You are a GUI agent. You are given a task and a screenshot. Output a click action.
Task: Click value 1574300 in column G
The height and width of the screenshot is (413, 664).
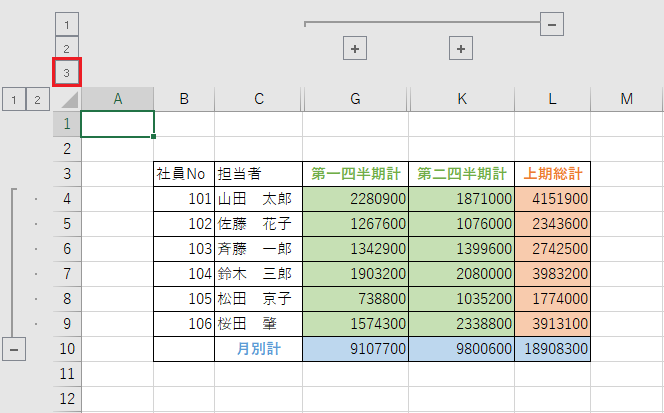[x=355, y=324]
